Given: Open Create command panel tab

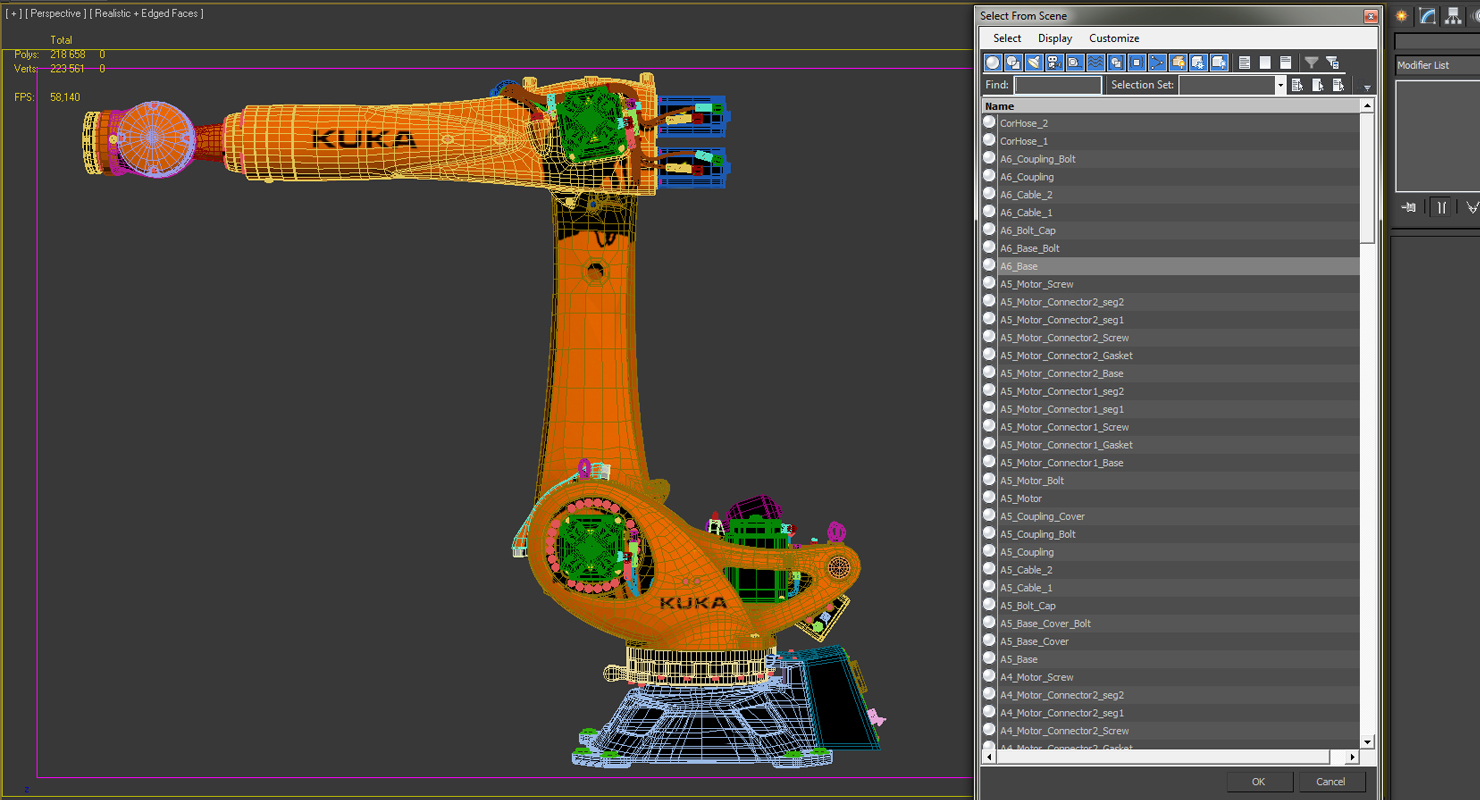Looking at the screenshot, I should [x=1401, y=16].
